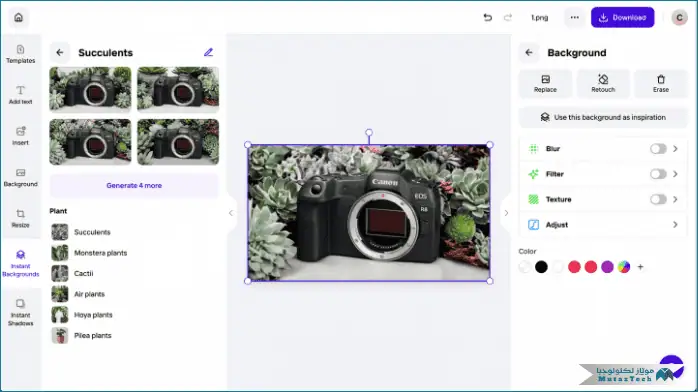Screen dimensions: 698x392
Task: Enable the Blur toggle
Action: pos(658,149)
